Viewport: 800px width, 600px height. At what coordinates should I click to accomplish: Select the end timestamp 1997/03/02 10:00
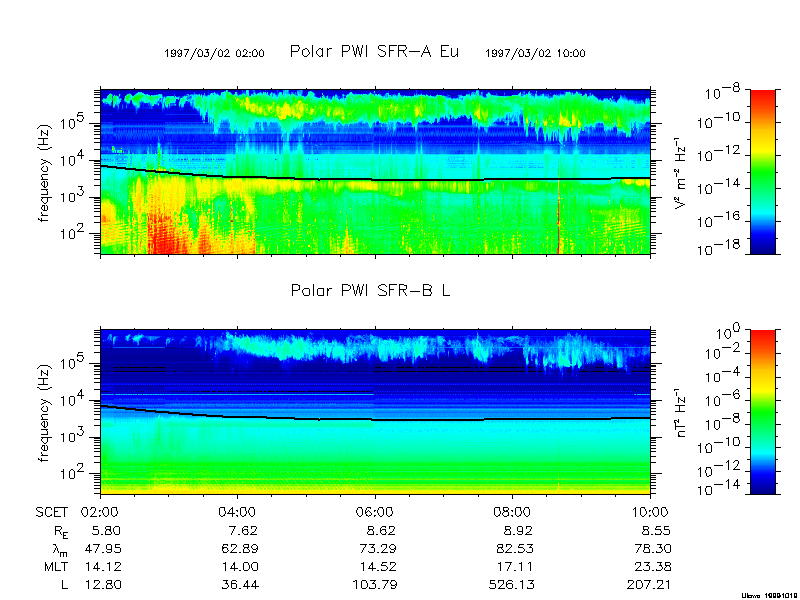(x=535, y=54)
